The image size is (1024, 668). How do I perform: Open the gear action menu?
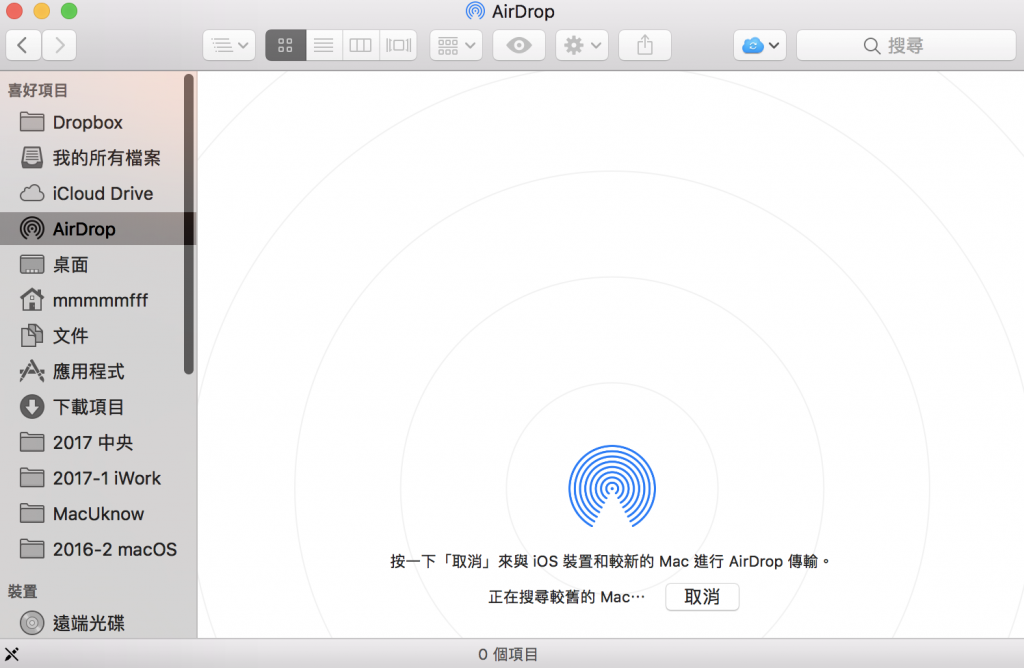pos(582,45)
